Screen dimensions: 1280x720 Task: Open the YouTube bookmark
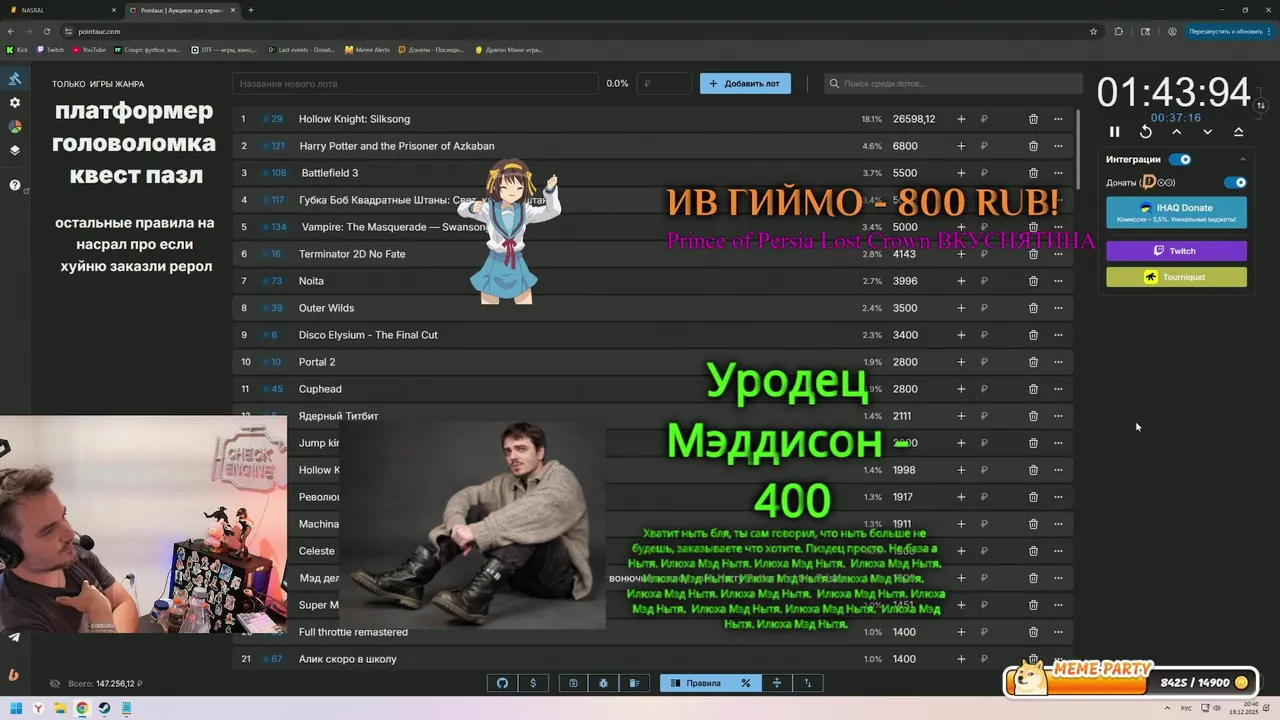(x=89, y=49)
